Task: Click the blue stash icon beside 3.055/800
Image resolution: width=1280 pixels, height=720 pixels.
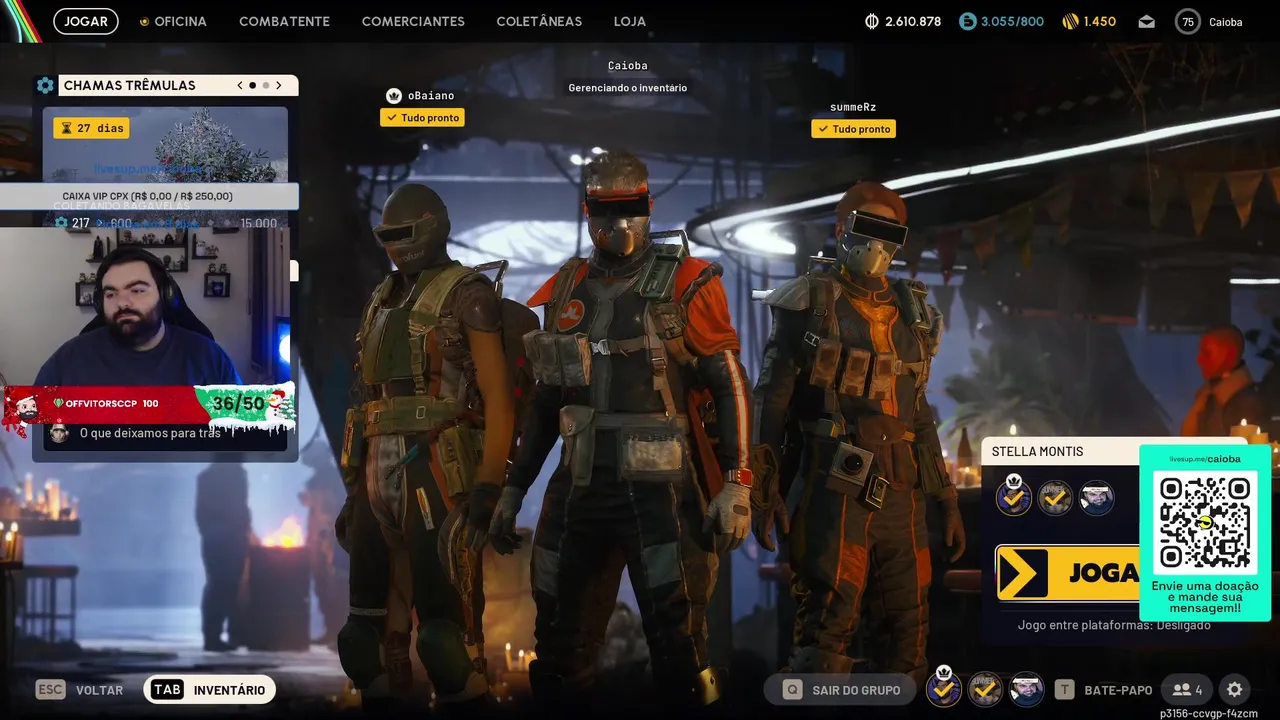Action: 967,21
